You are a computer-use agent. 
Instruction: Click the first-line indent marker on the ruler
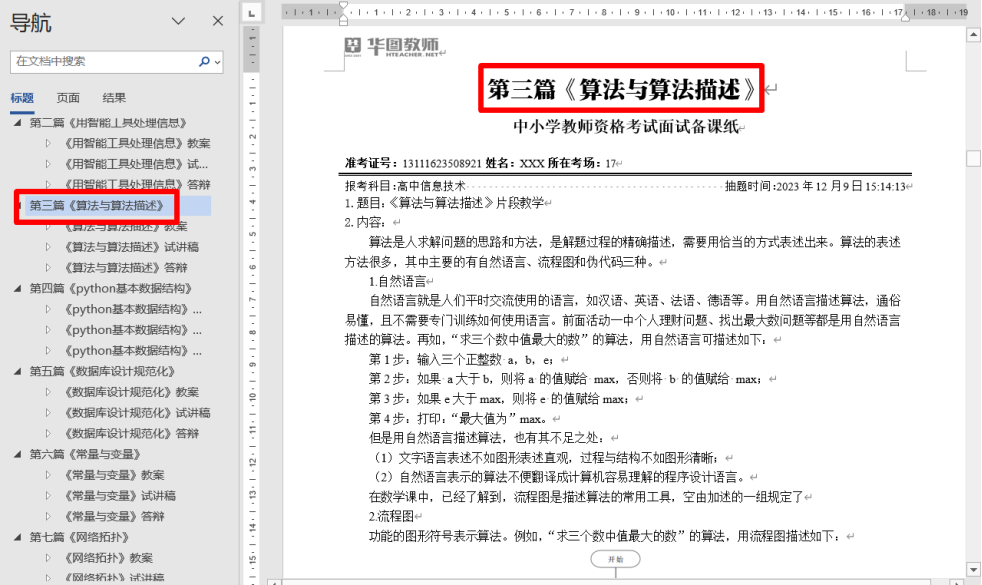point(343,7)
